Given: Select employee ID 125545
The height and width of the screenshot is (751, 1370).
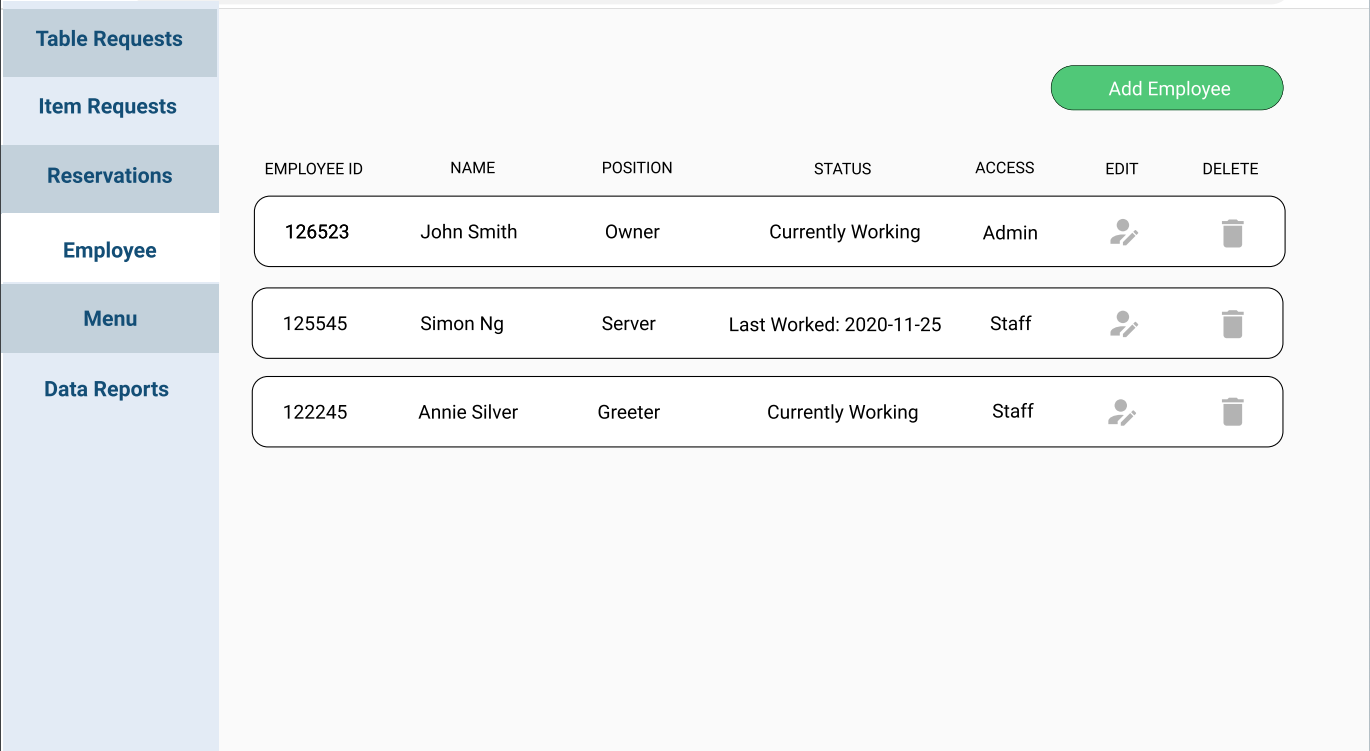Looking at the screenshot, I should click(315, 324).
